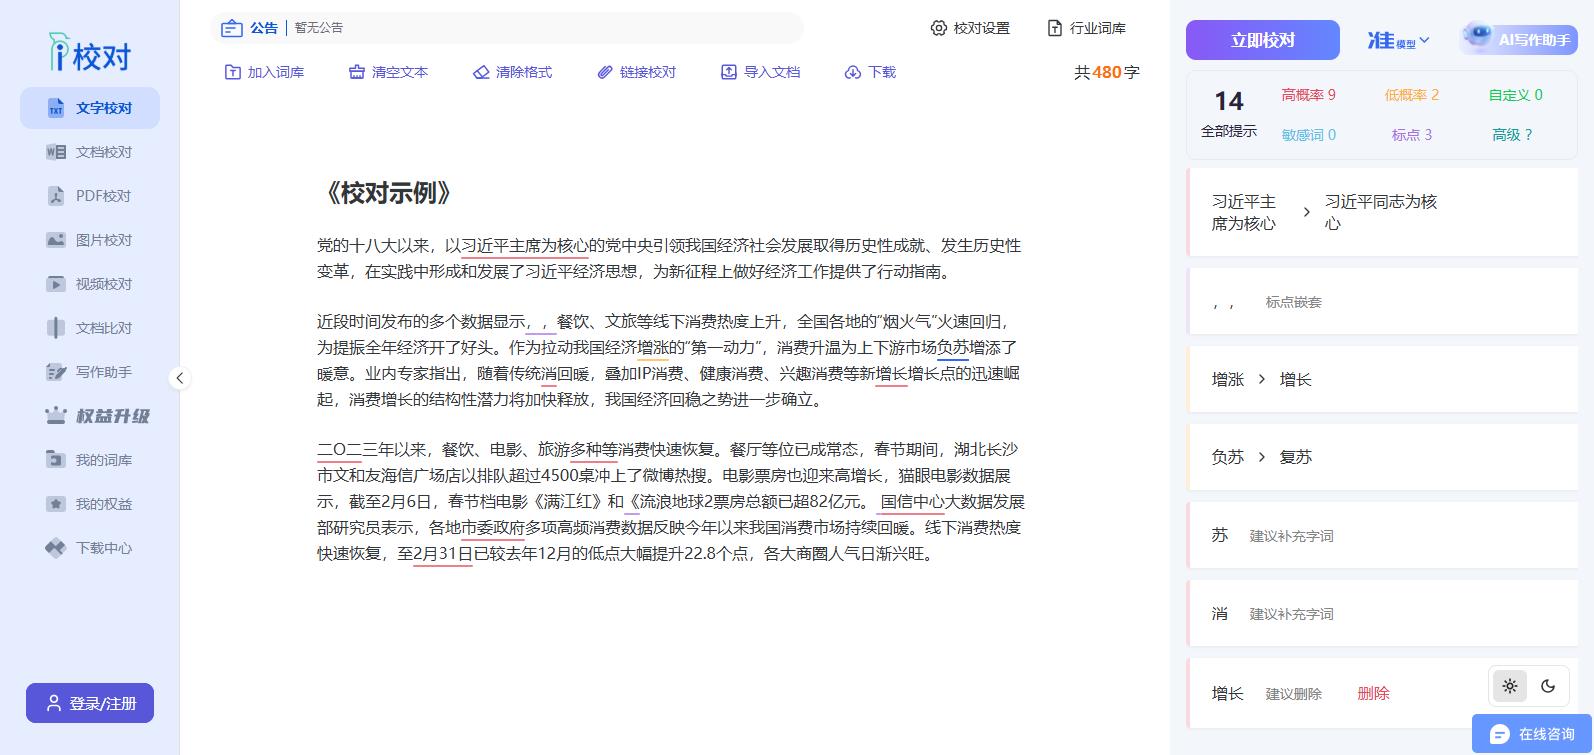1594x755 pixels.
Task: Click the 清除格式 eraser icon
Action: (x=481, y=72)
